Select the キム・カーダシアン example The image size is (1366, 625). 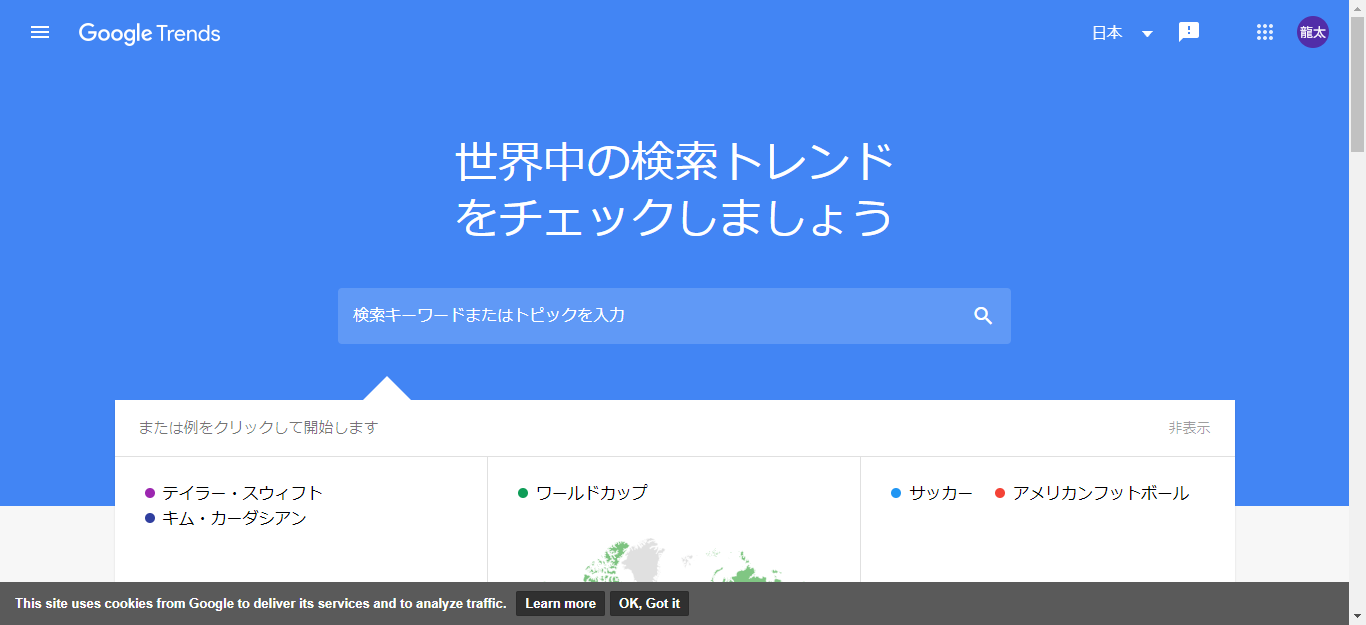234,518
